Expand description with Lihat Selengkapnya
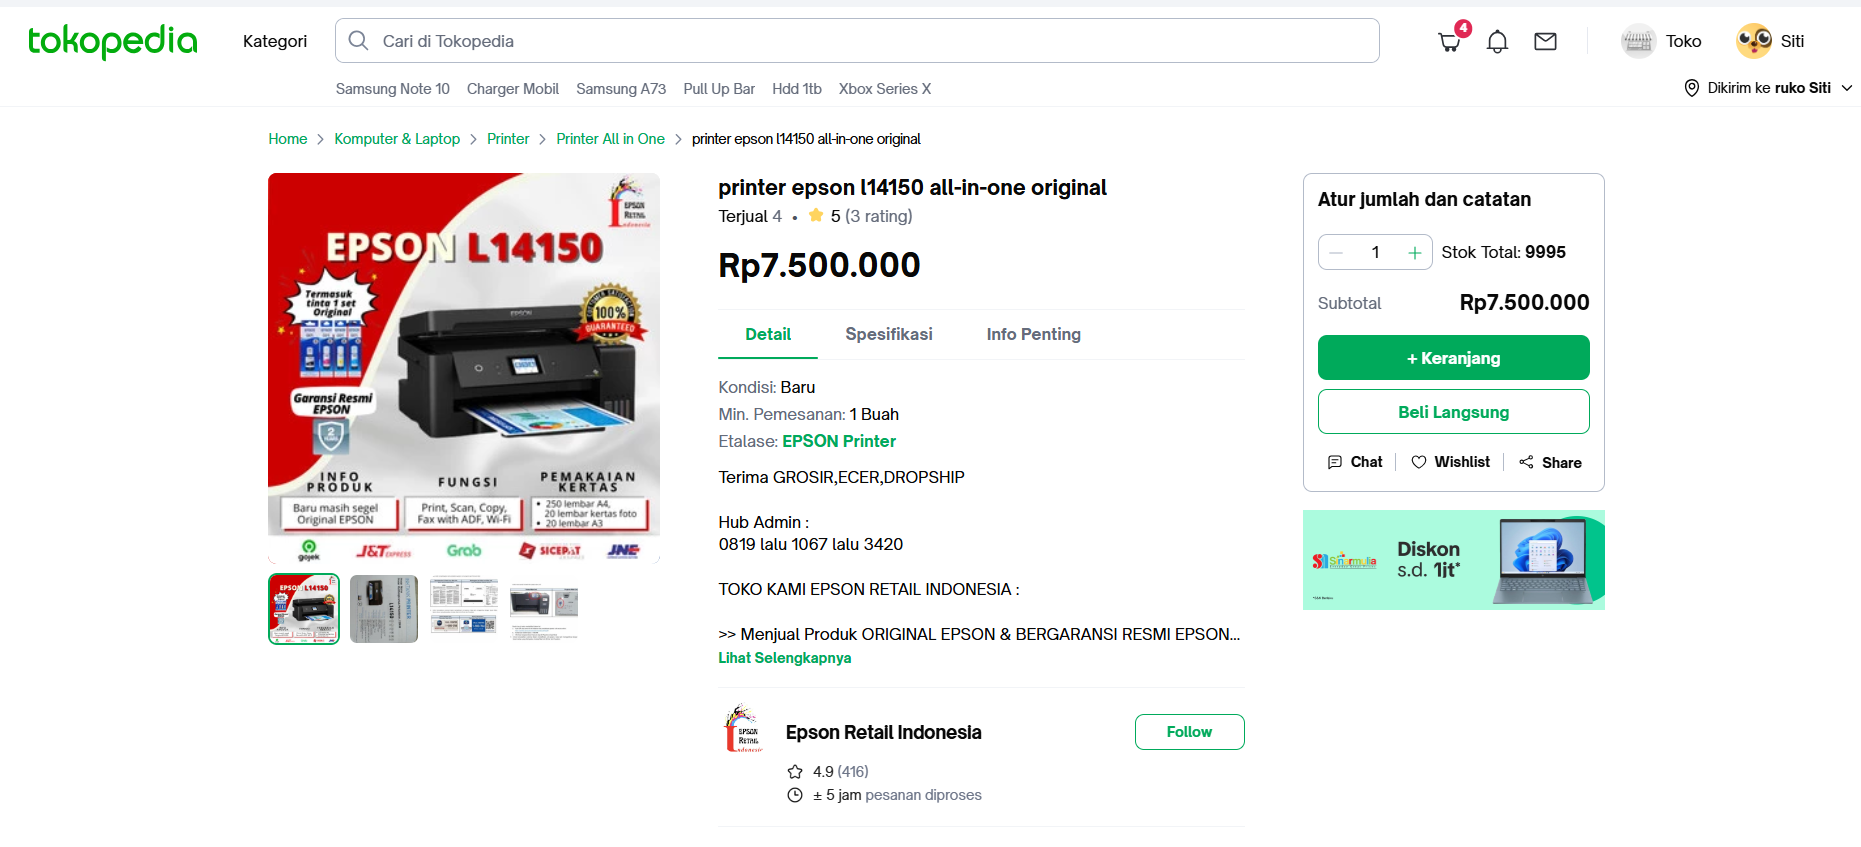Screen dimensions: 1861x847 tap(785, 658)
